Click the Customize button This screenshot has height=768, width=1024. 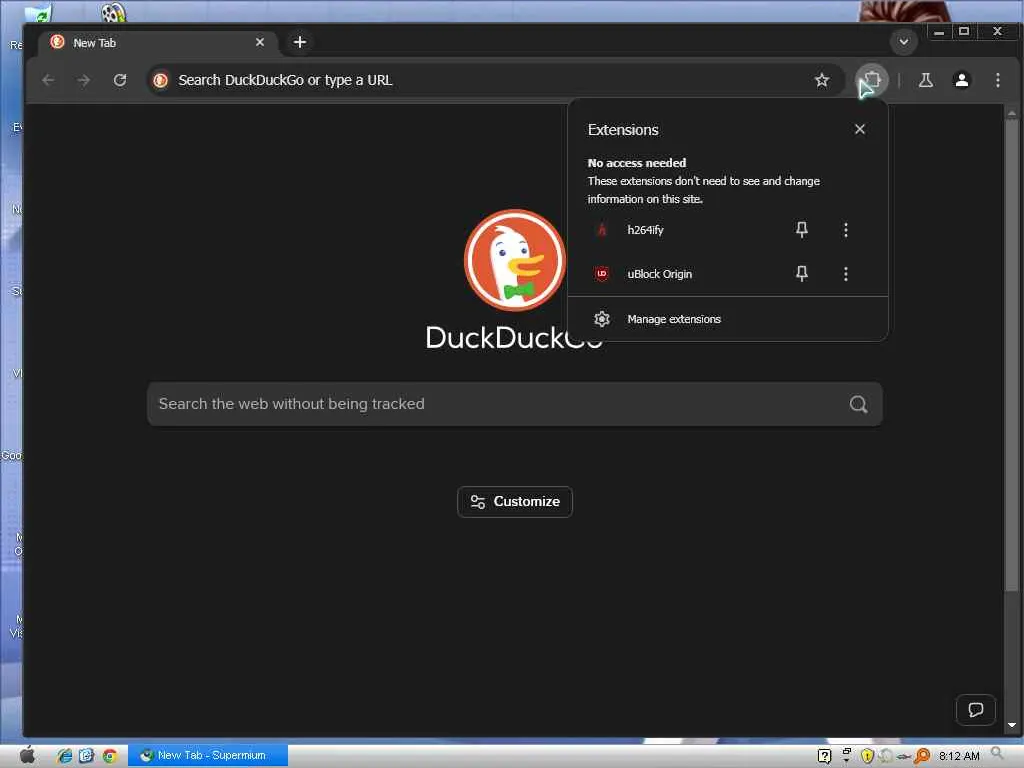point(515,502)
